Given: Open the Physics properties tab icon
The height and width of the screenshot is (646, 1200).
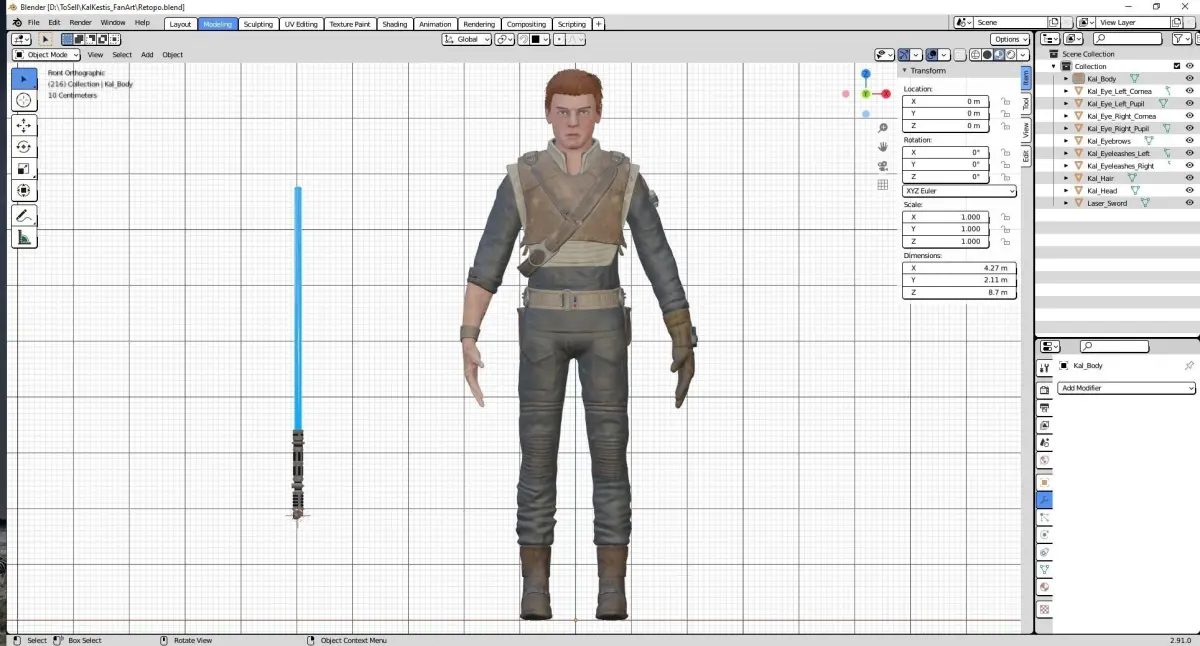Looking at the screenshot, I should tap(1044, 535).
